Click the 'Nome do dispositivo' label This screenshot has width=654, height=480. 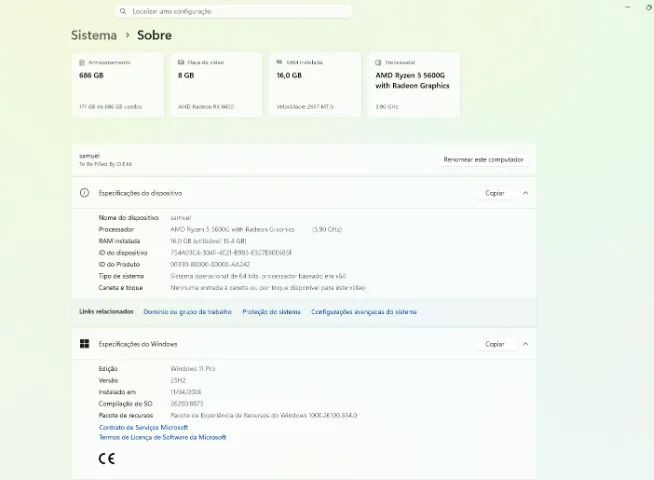128,218
